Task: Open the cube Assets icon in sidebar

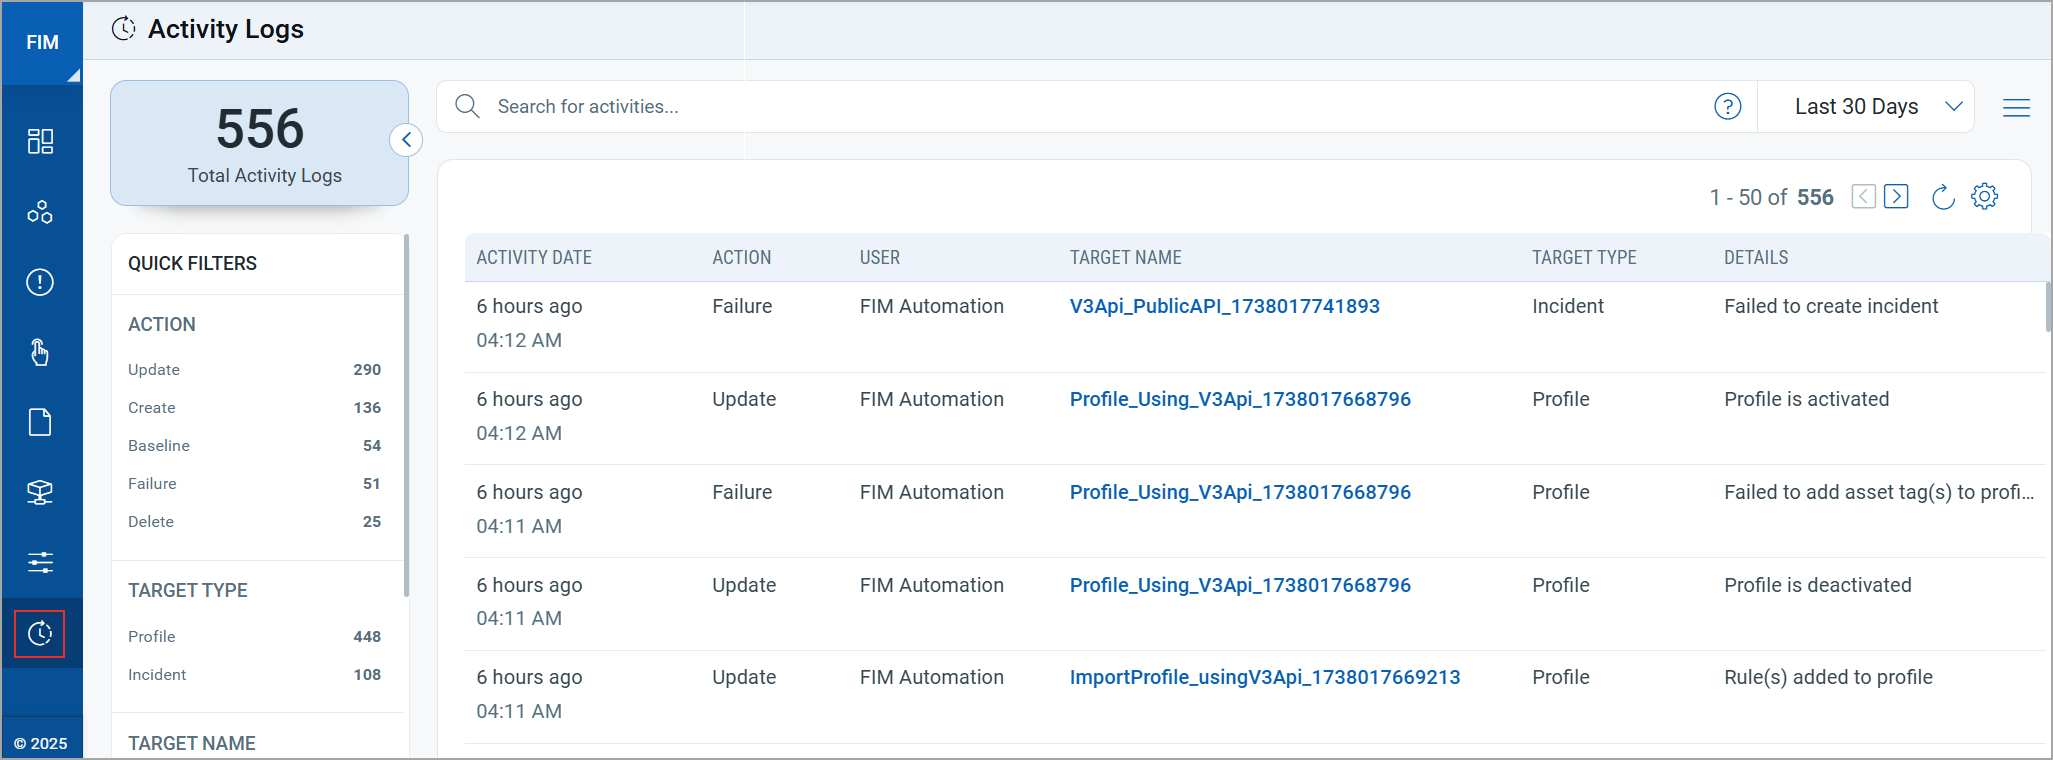Action: click(x=40, y=492)
